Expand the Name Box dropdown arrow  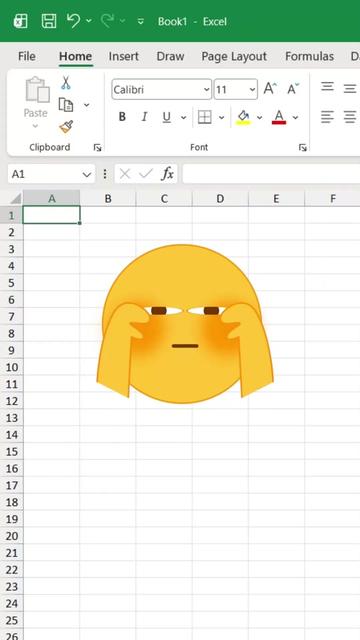click(87, 175)
